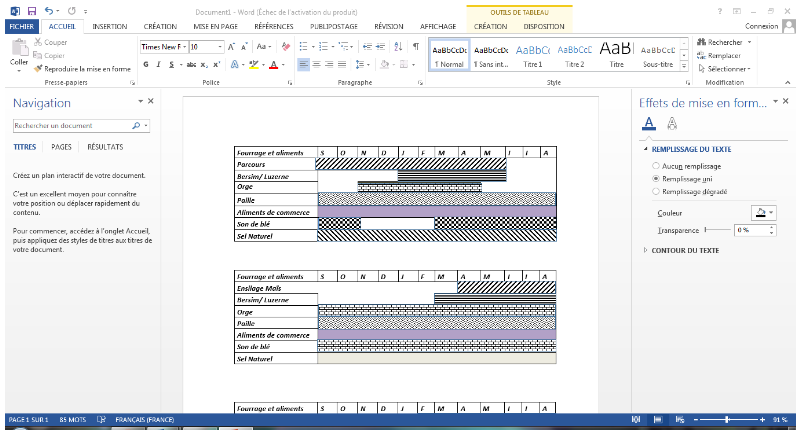Image resolution: width=800 pixels, height=430 pixels.
Task: Open the text effects icon tab in pane
Action: tap(672, 123)
